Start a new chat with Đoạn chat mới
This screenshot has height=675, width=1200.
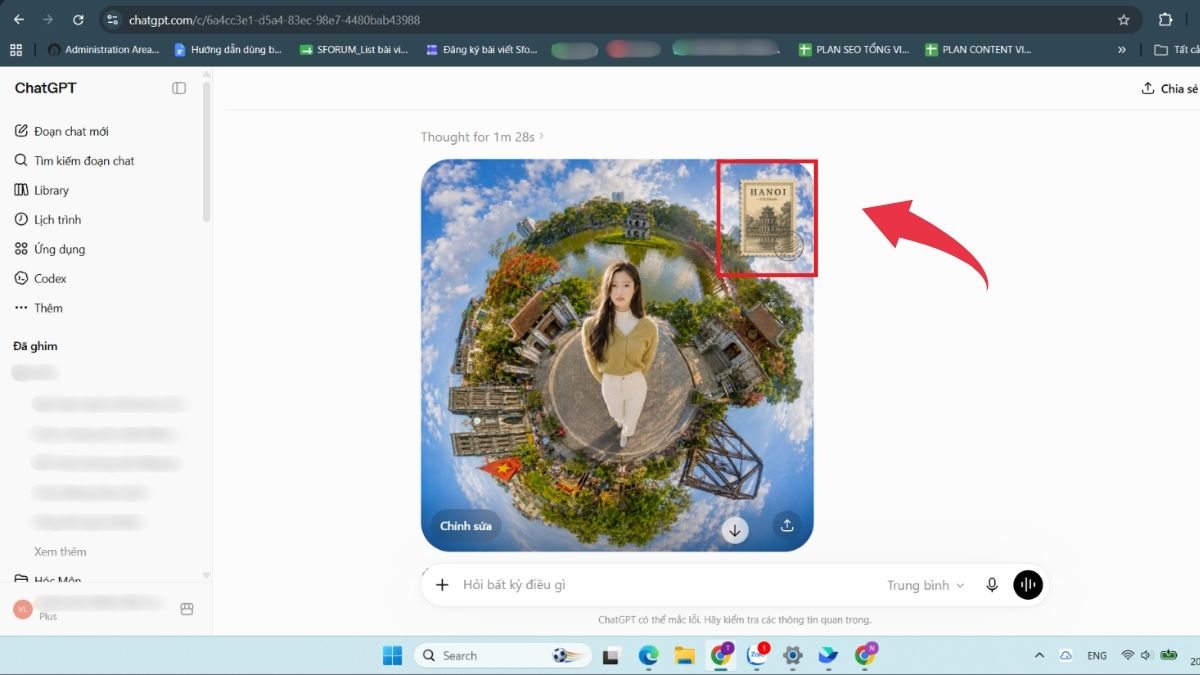(x=61, y=131)
